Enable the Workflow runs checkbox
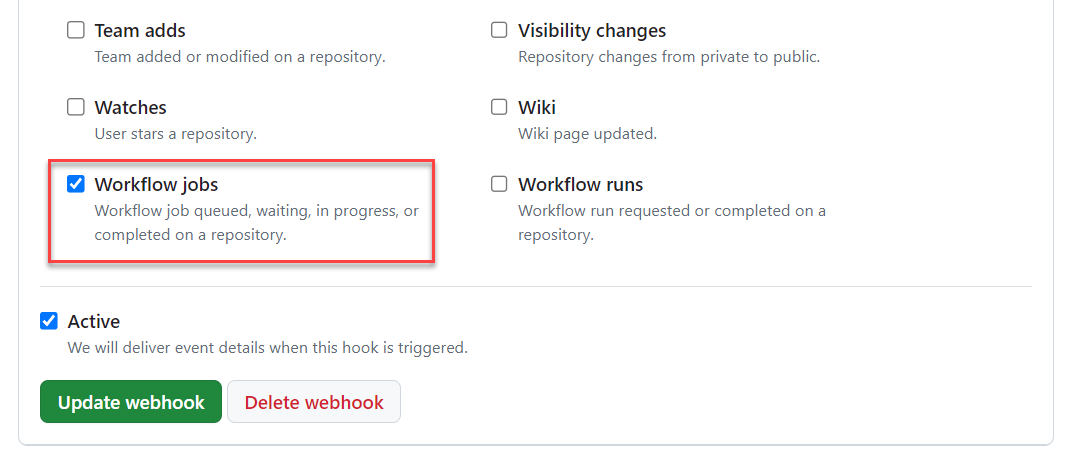Screen dimensions: 1072x462 coord(499,184)
